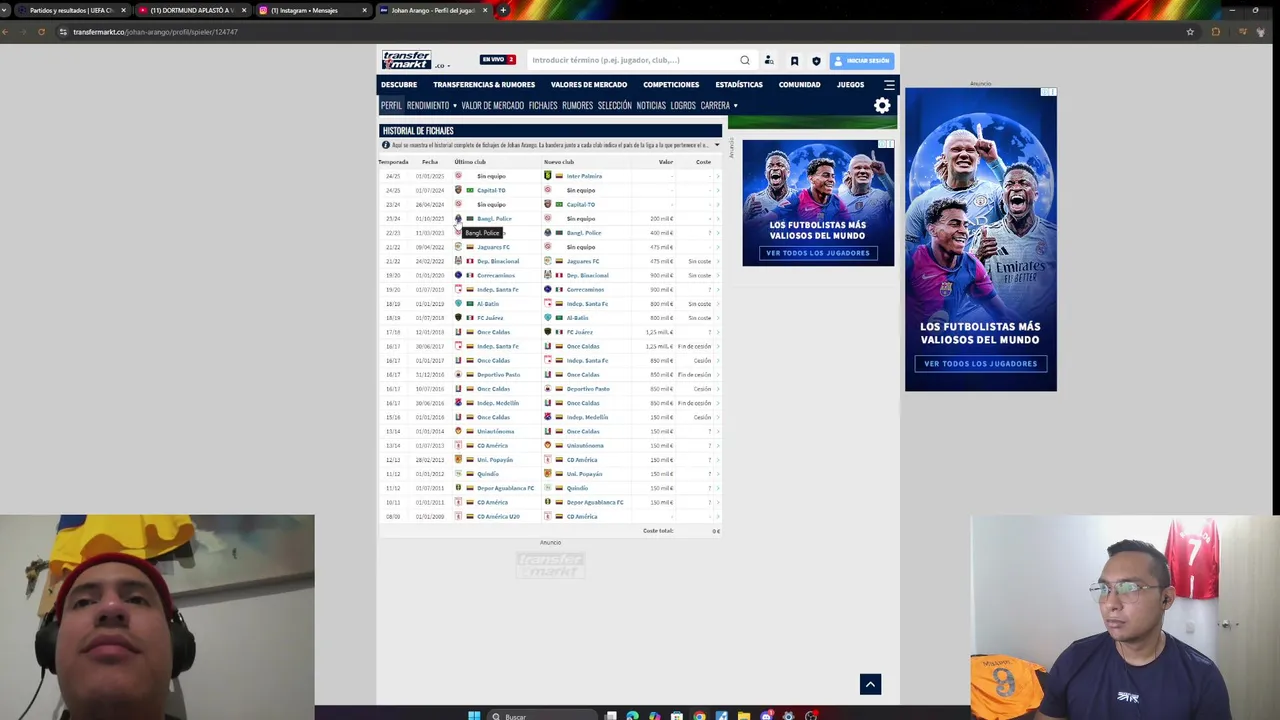Click the taskbar Buscar search box

click(544, 715)
